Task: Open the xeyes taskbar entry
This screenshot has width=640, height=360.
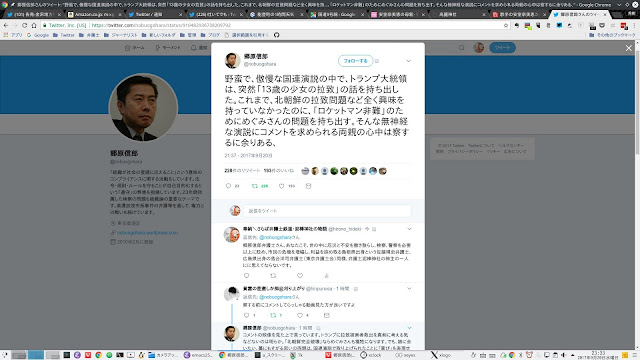Action: (405, 355)
